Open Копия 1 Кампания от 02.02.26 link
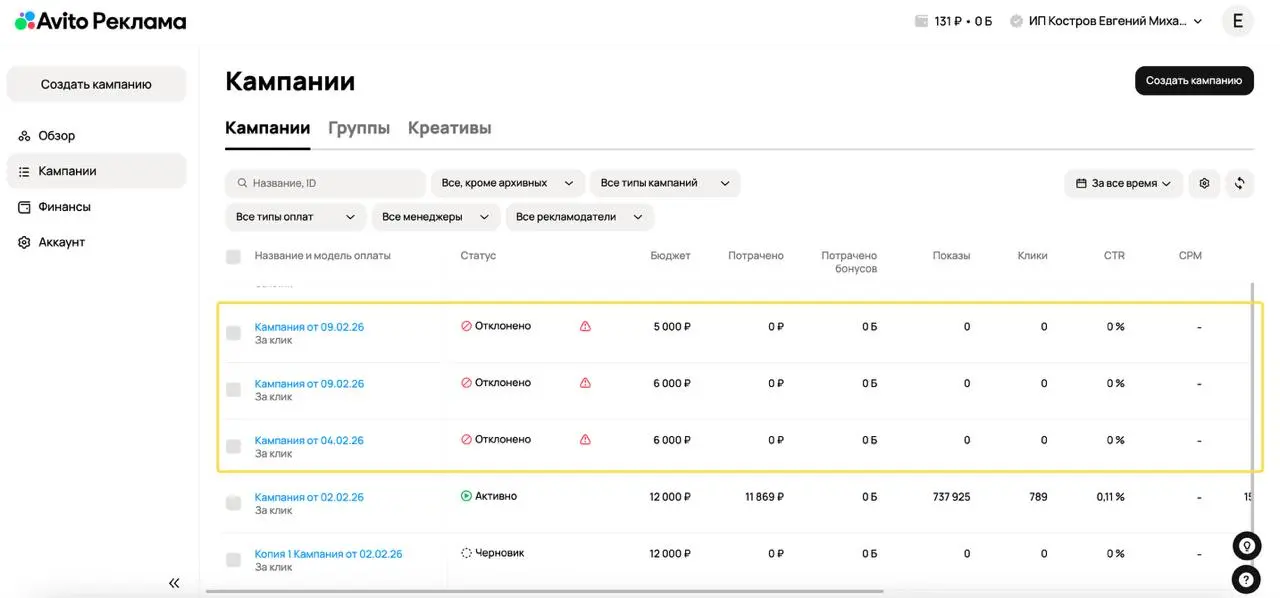 [328, 554]
